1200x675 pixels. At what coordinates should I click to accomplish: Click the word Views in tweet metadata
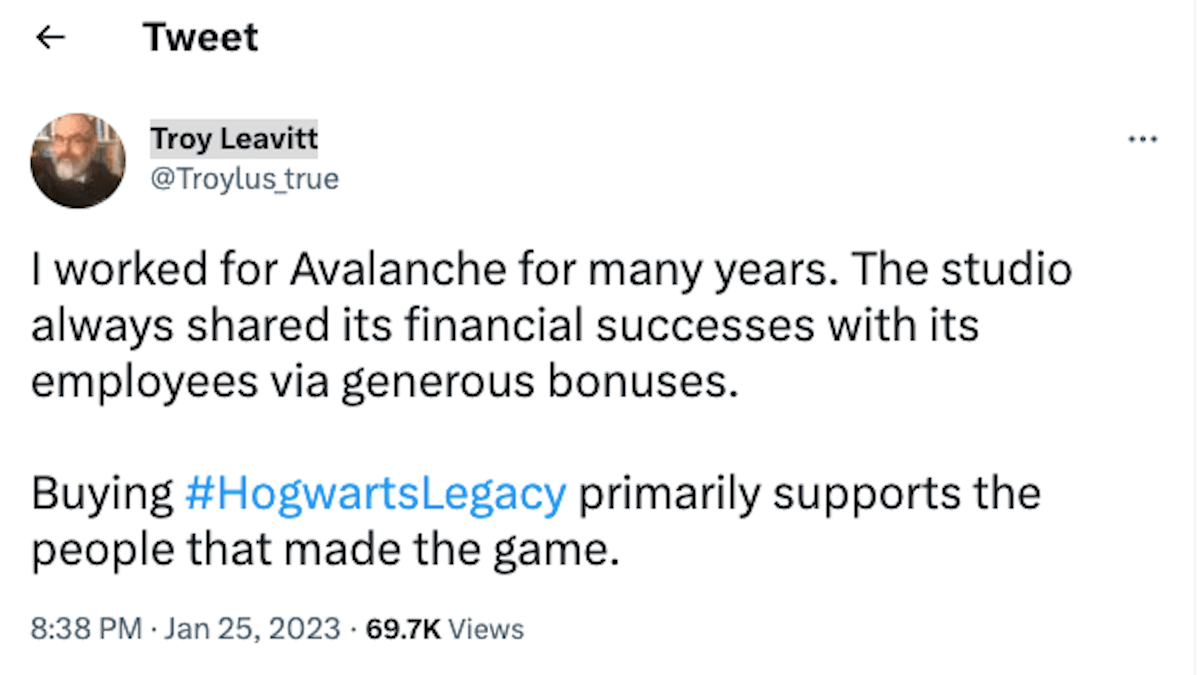pyautogui.click(x=486, y=629)
